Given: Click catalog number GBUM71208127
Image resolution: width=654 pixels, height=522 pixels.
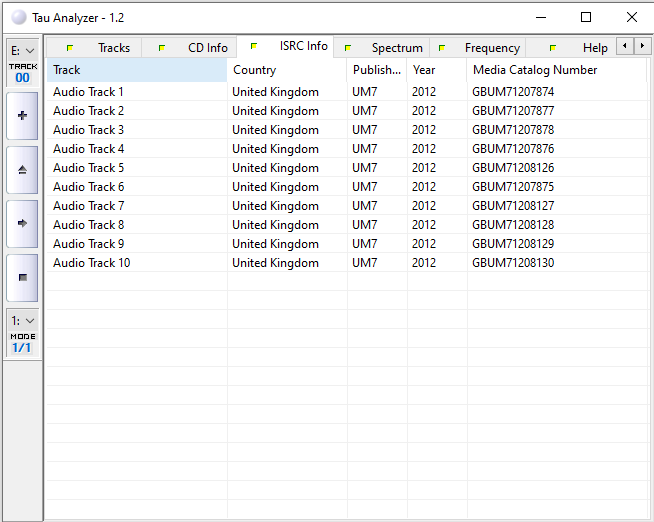Looking at the screenshot, I should click(513, 206).
